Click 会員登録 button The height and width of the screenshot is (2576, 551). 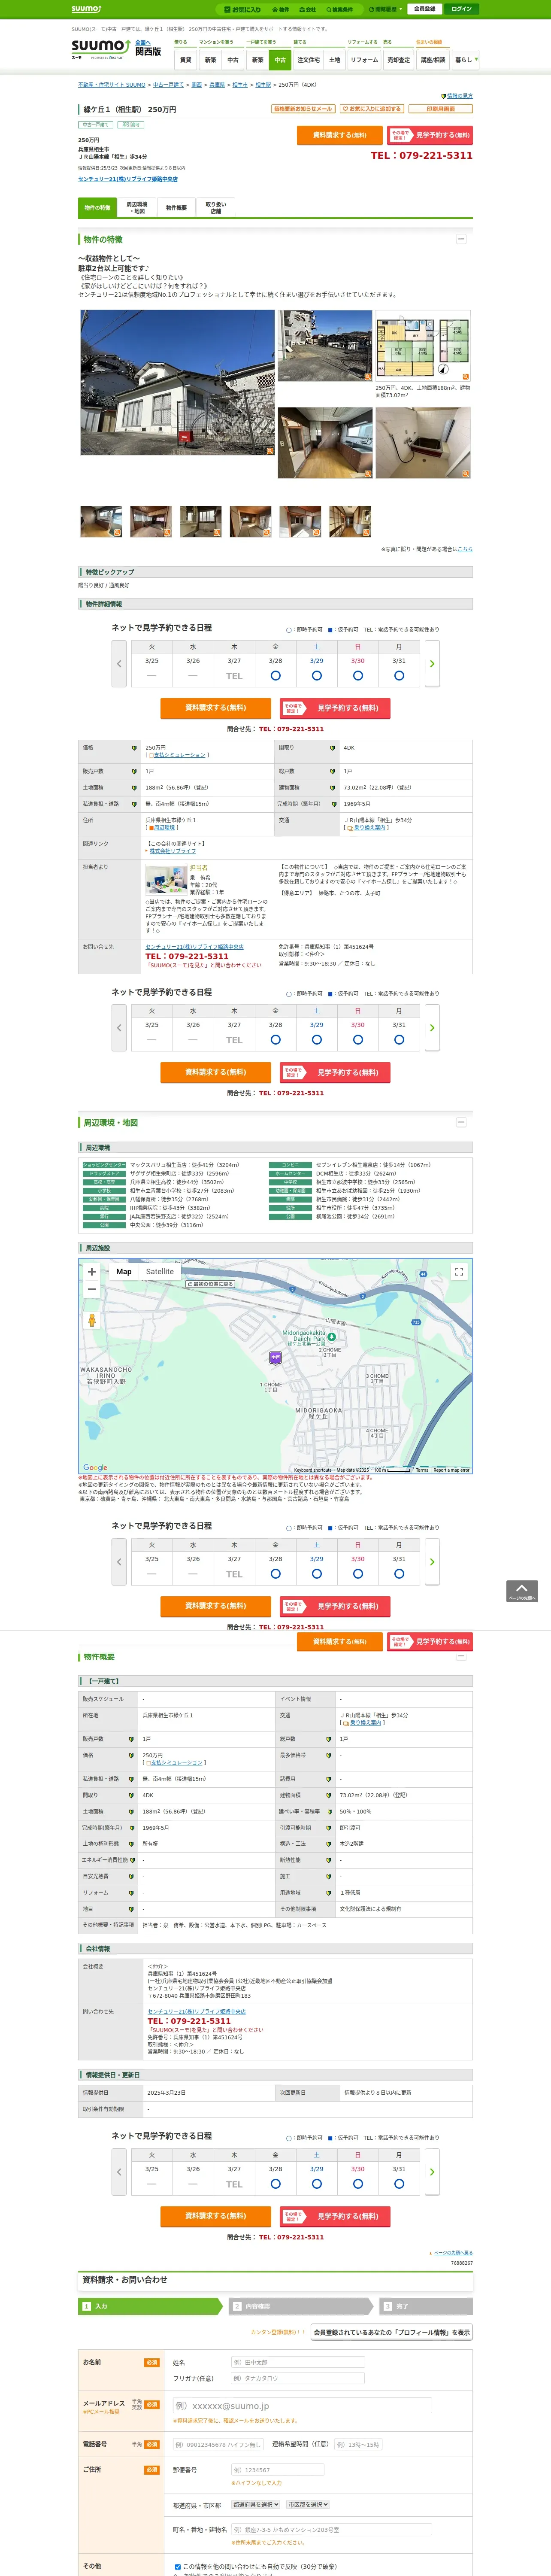click(x=424, y=9)
